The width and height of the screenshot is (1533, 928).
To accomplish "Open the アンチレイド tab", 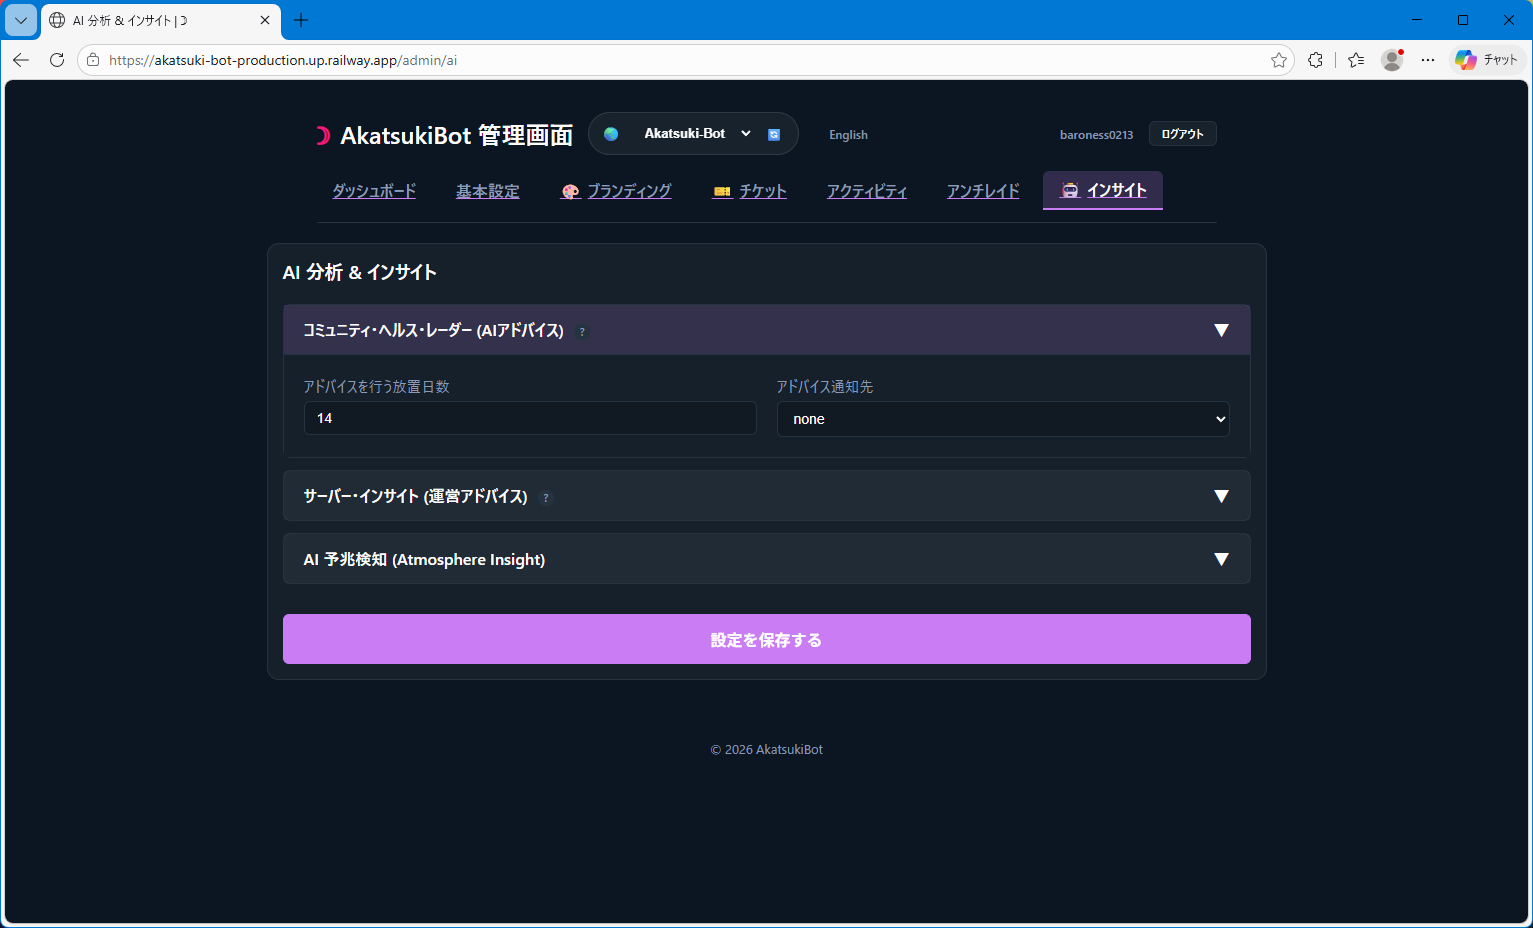I will [983, 191].
